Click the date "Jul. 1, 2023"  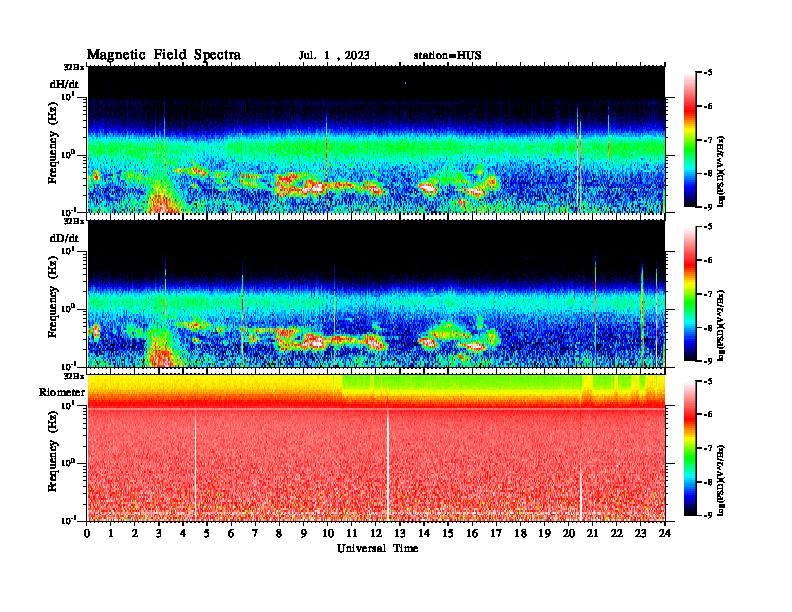point(334,56)
